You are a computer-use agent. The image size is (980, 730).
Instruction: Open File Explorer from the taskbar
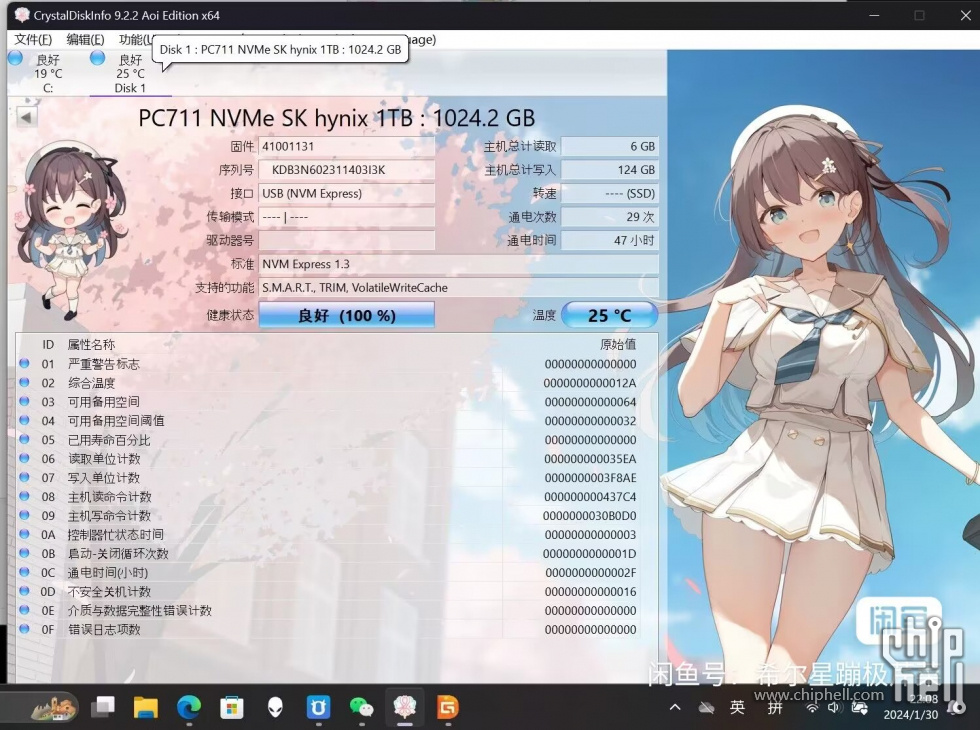pos(146,707)
